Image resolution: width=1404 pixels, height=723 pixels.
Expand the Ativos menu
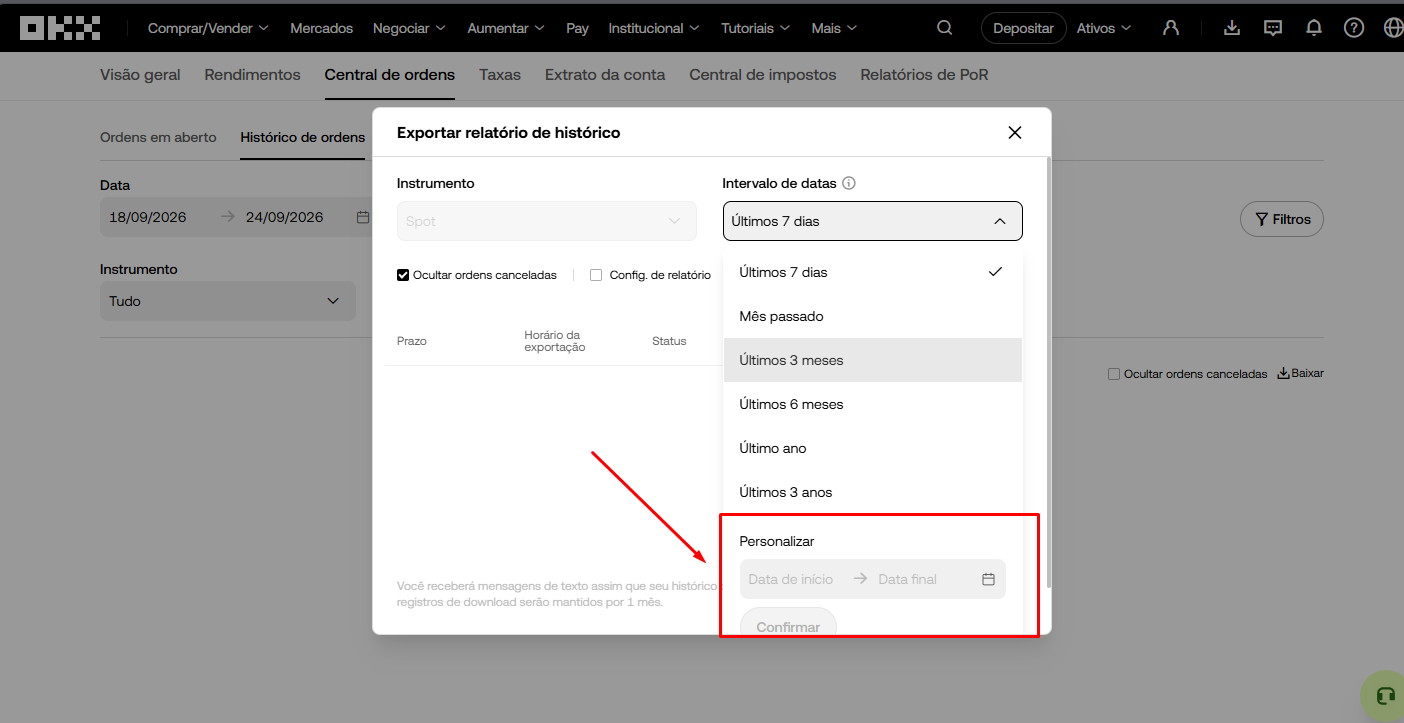[1104, 28]
